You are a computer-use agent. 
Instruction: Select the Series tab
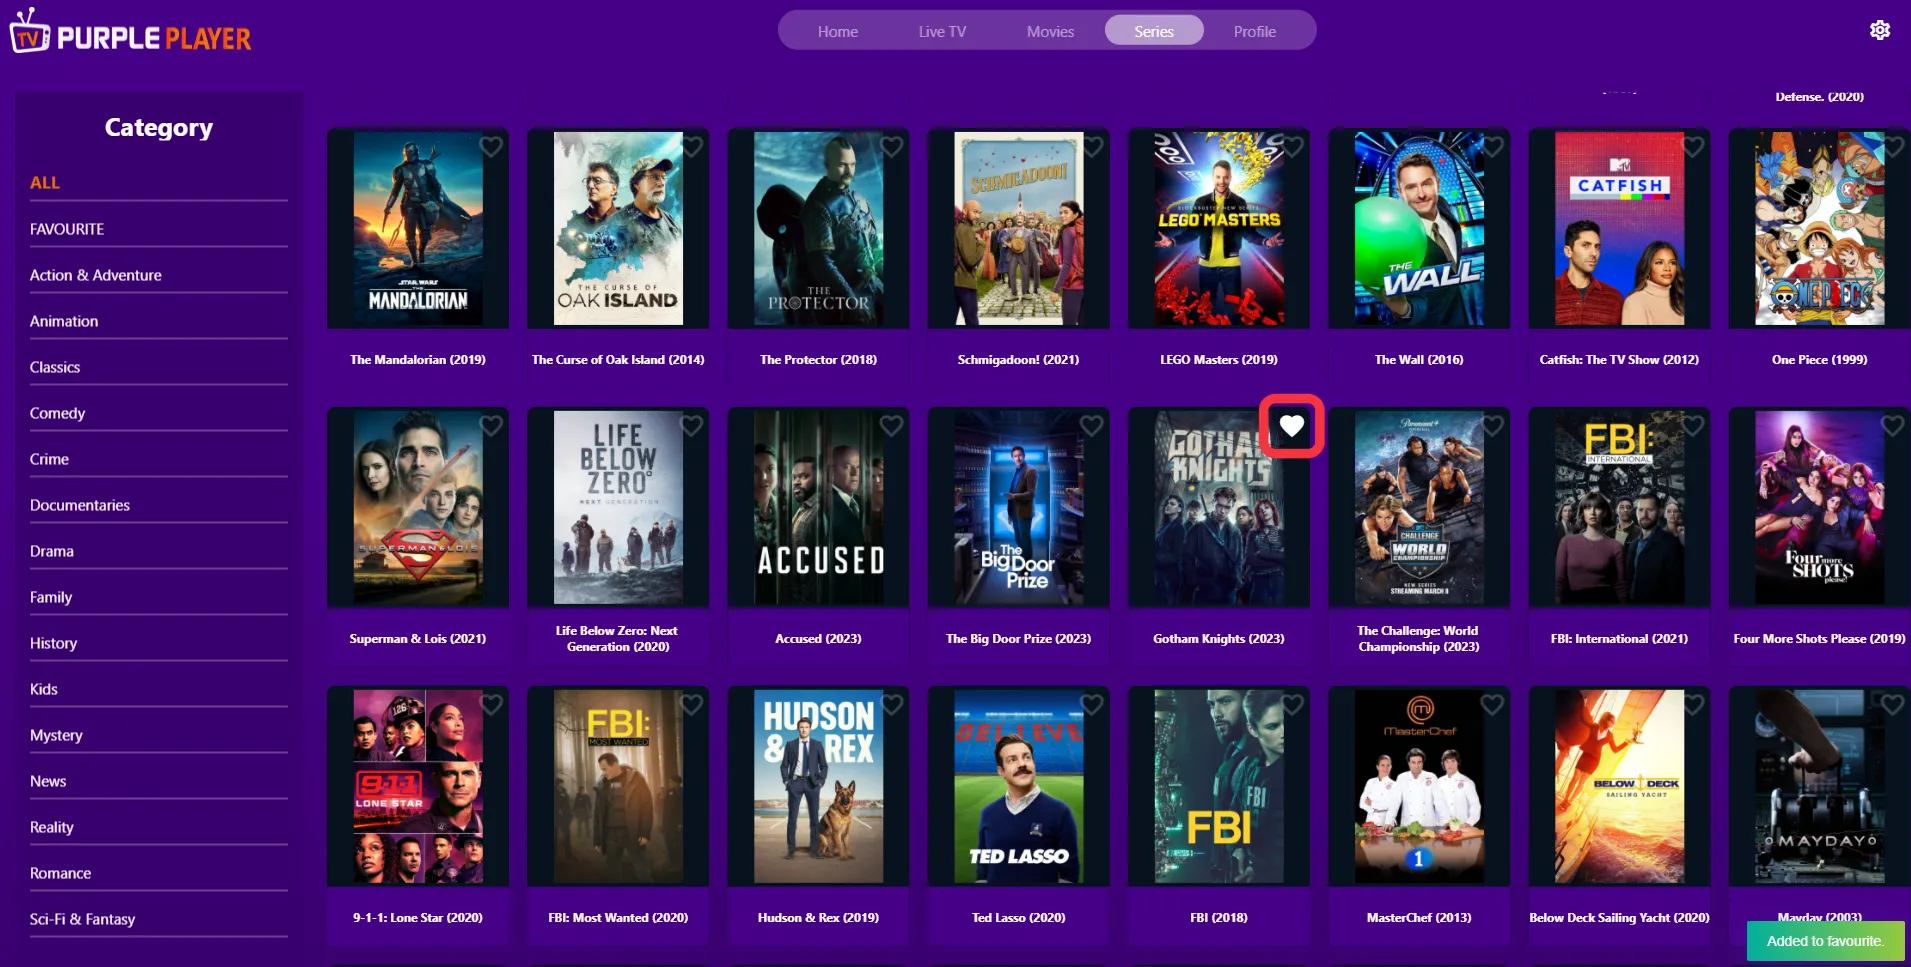(1154, 31)
